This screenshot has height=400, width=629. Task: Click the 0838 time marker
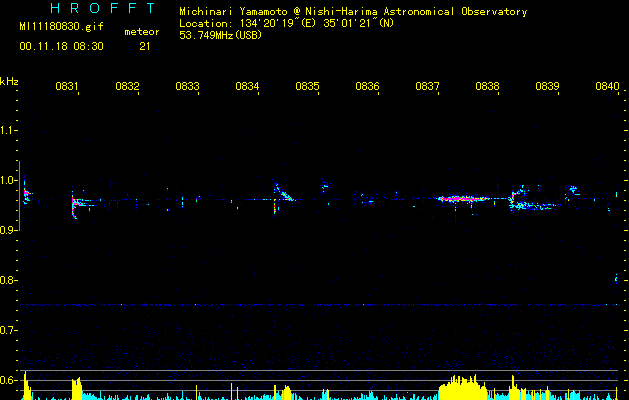coord(487,86)
